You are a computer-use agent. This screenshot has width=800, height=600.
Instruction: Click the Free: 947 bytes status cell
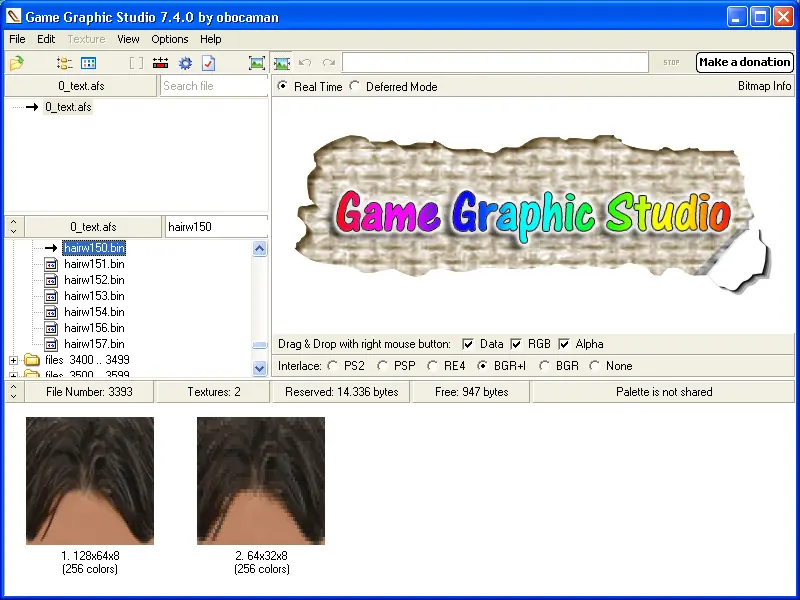tap(471, 392)
